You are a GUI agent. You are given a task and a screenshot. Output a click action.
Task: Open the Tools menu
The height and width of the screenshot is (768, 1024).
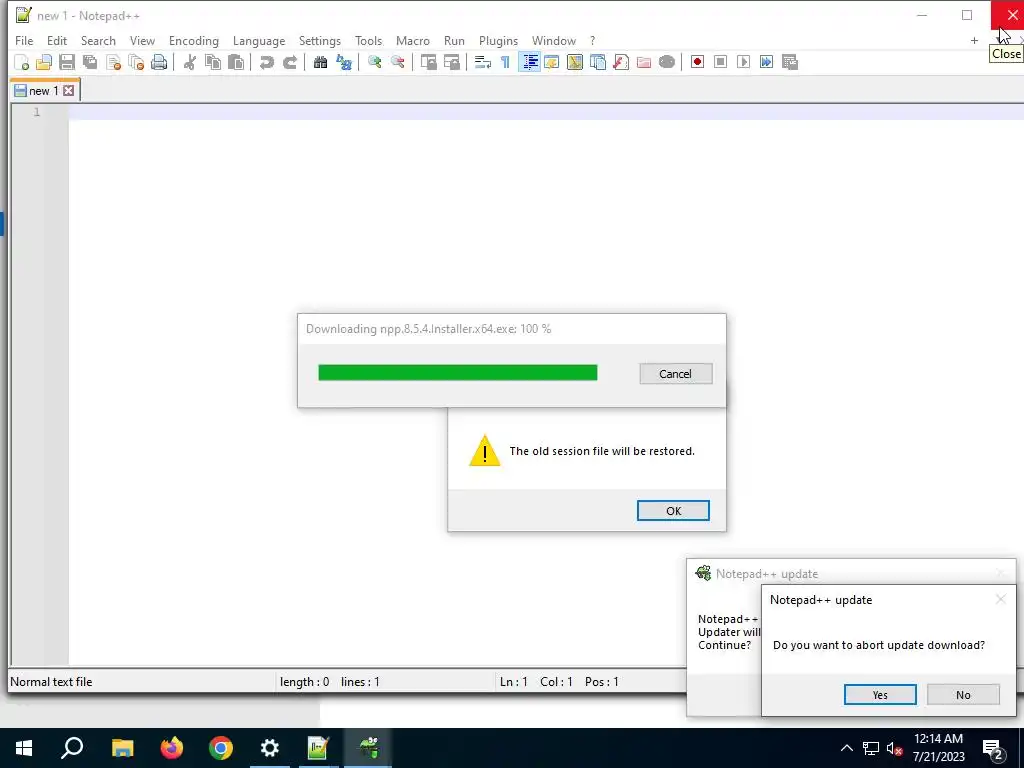point(368,40)
